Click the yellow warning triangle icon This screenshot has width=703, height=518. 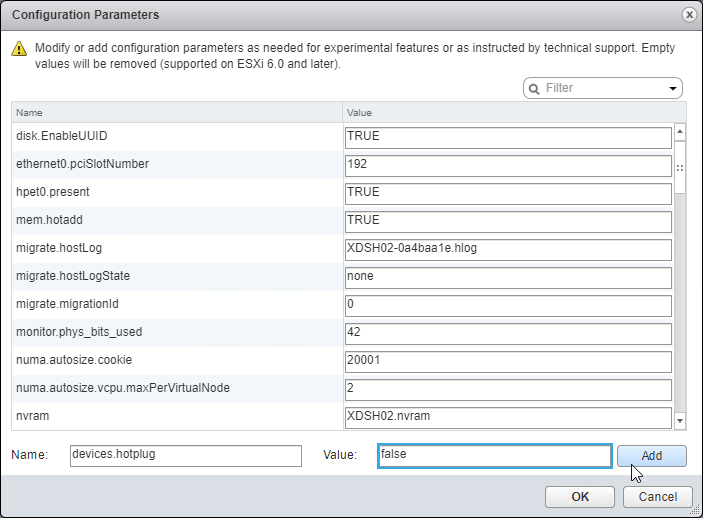(19, 49)
